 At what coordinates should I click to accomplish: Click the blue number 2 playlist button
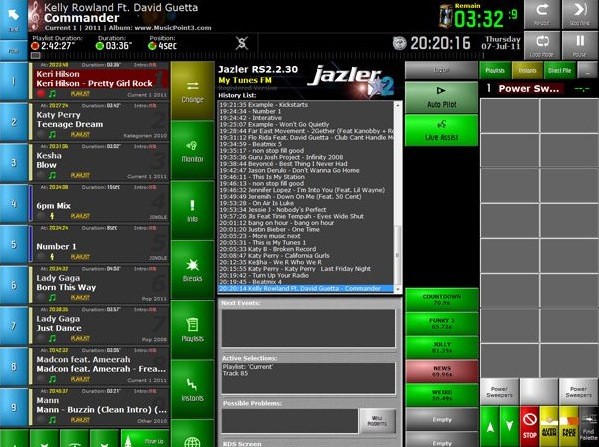(x=14, y=122)
